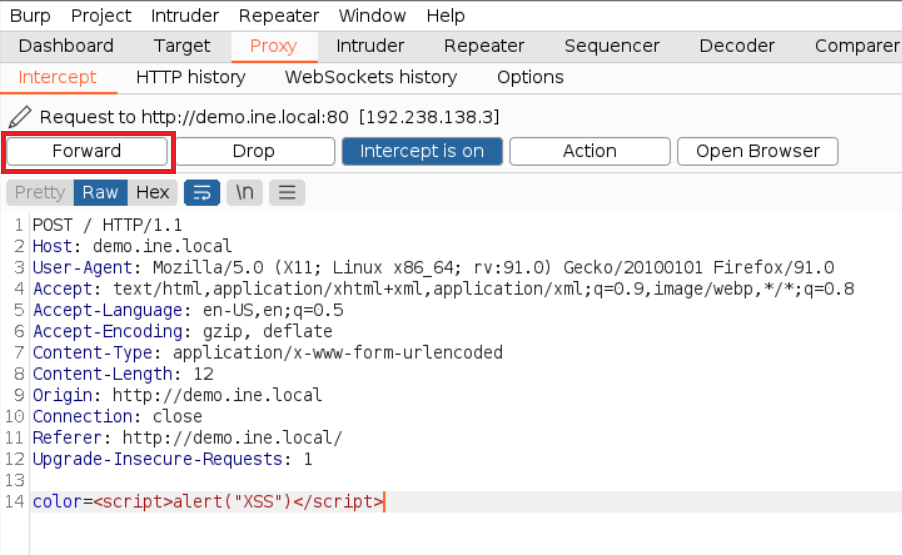Click the 'Firefox/91.0' text in User-Agent

773,267
